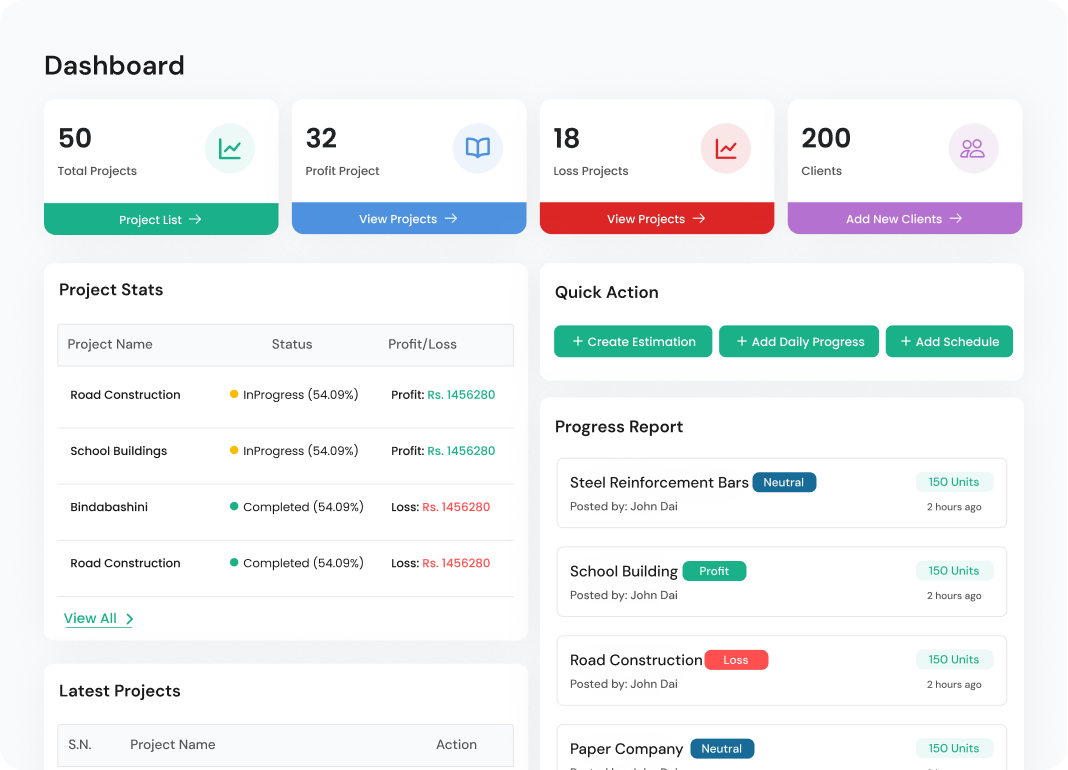
Task: Select the School Buildings project row
Action: (x=118, y=451)
